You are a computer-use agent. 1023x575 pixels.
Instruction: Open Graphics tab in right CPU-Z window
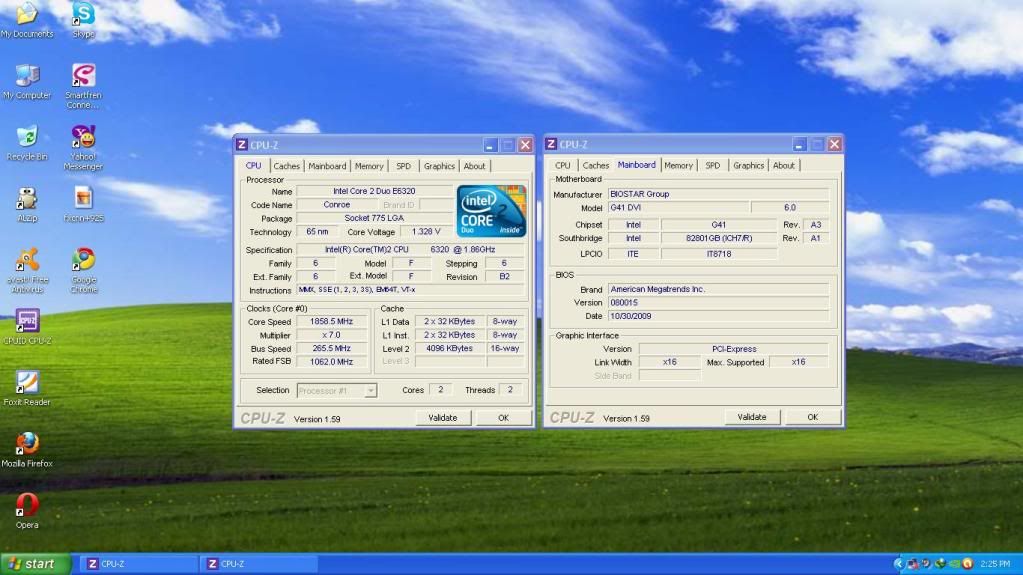tap(748, 166)
